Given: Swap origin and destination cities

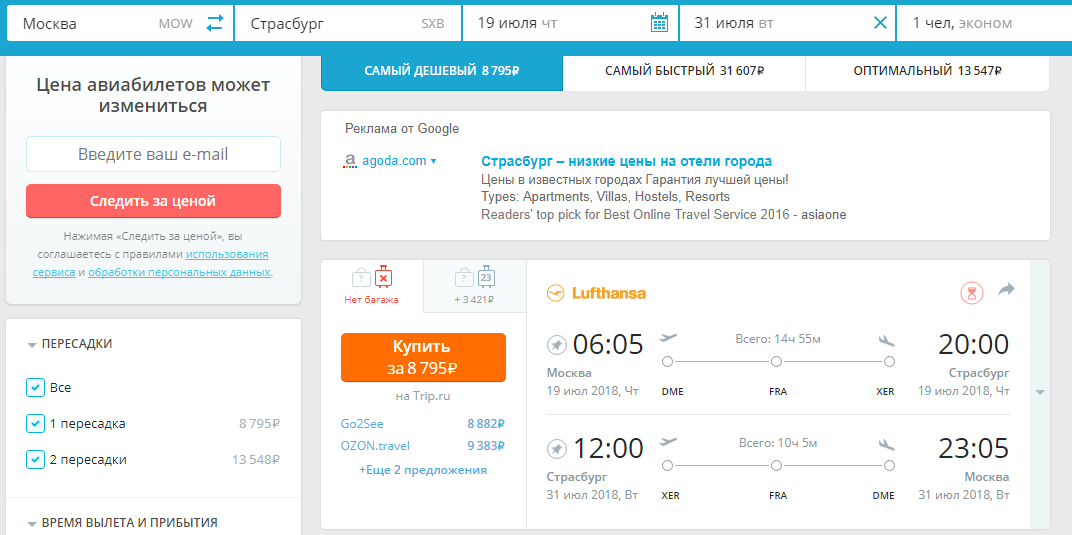Looking at the screenshot, I should coord(215,23).
